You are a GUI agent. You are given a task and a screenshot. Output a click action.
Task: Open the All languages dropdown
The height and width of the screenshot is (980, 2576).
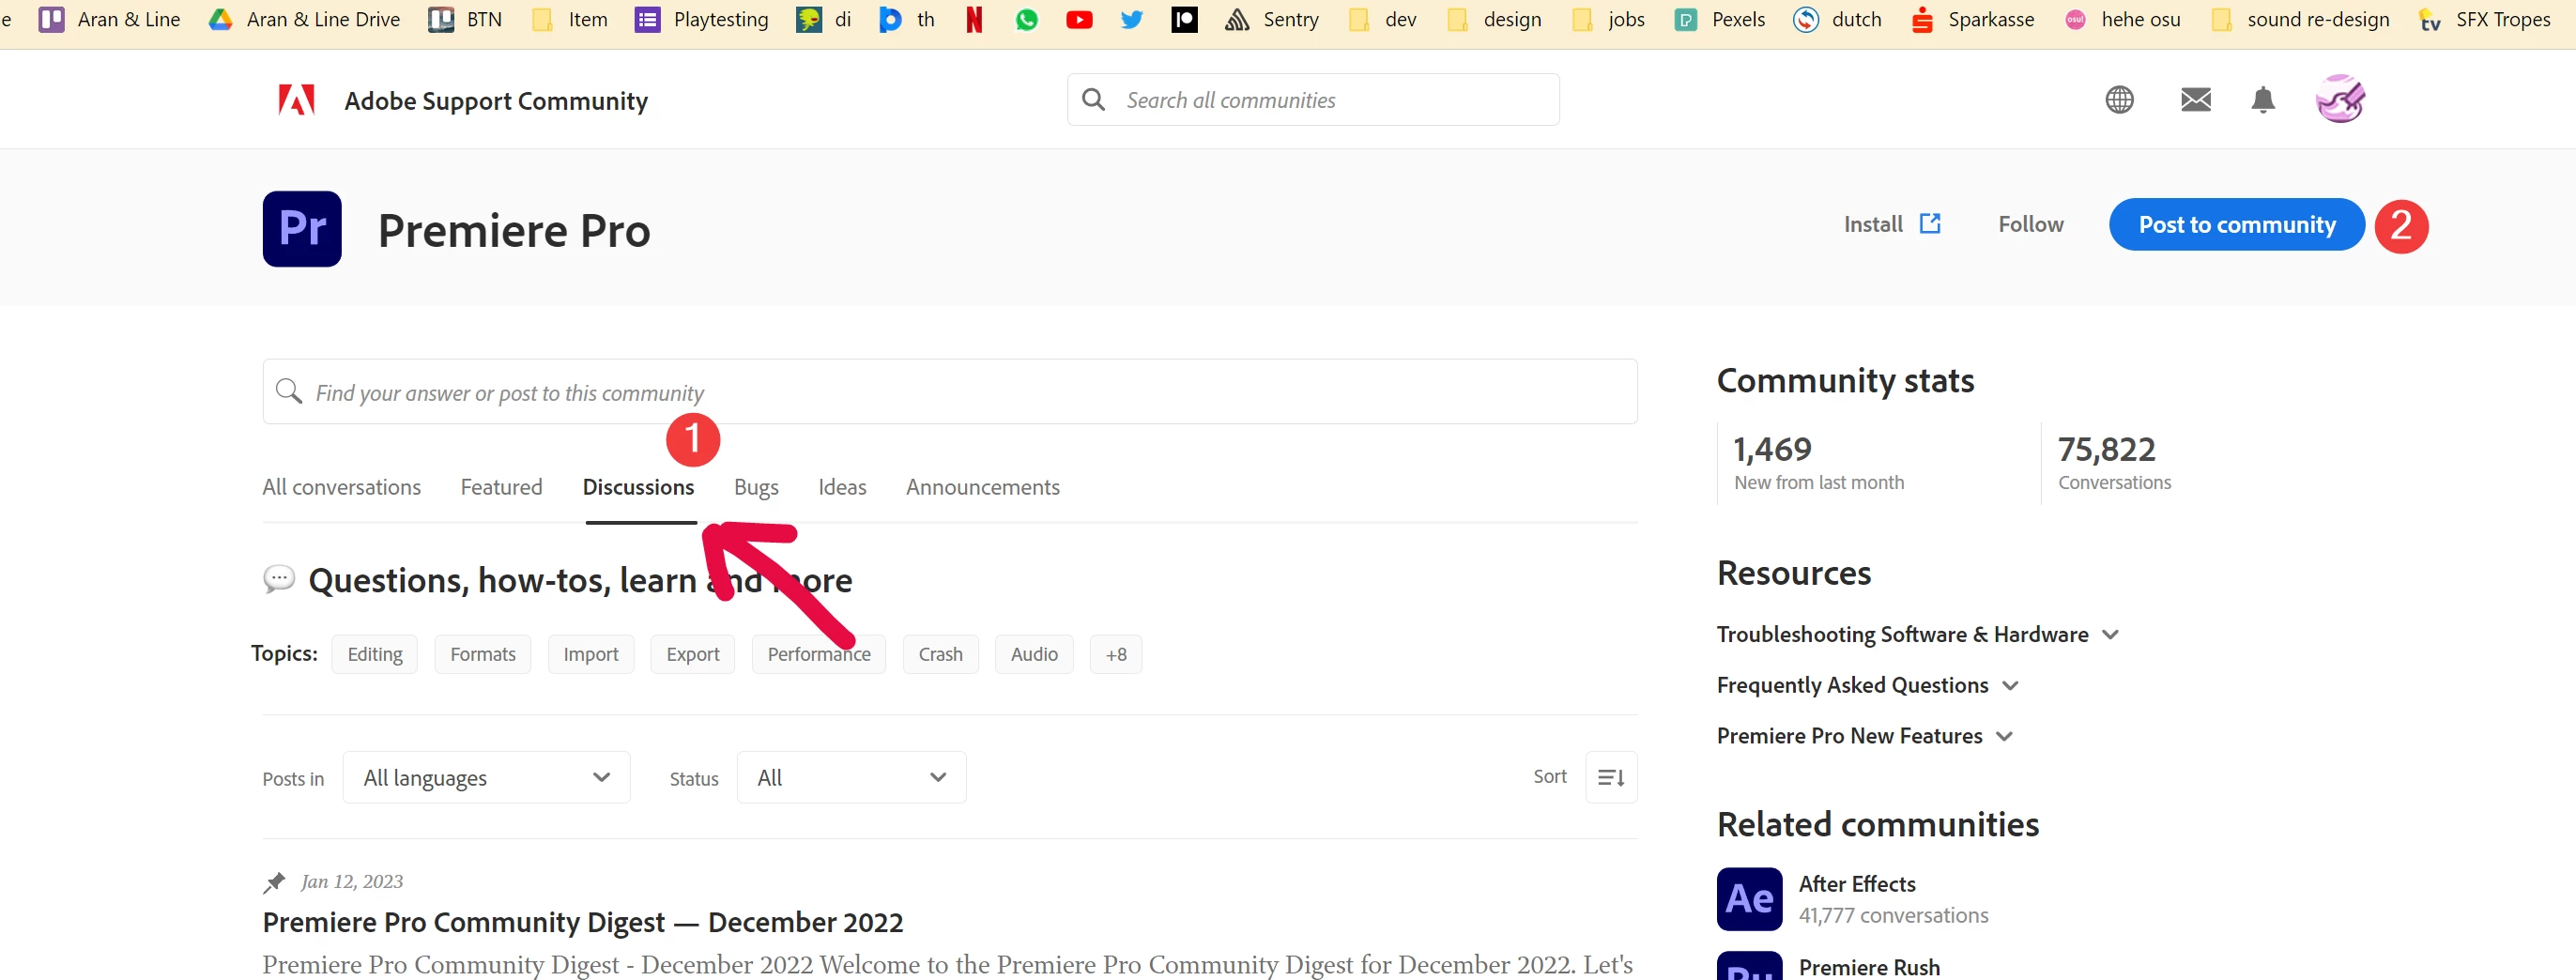[486, 777]
